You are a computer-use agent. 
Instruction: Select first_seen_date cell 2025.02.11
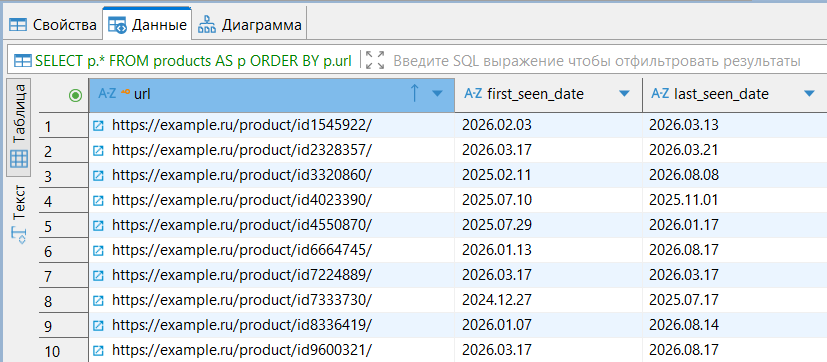[549, 175]
